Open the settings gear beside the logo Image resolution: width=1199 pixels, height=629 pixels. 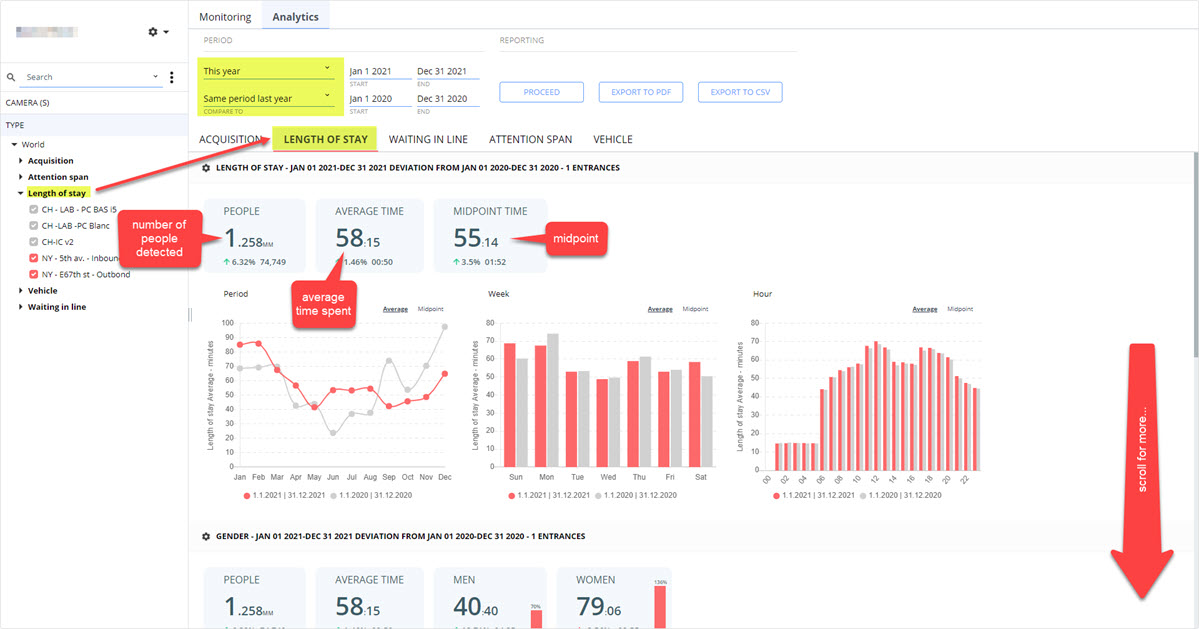tap(153, 32)
